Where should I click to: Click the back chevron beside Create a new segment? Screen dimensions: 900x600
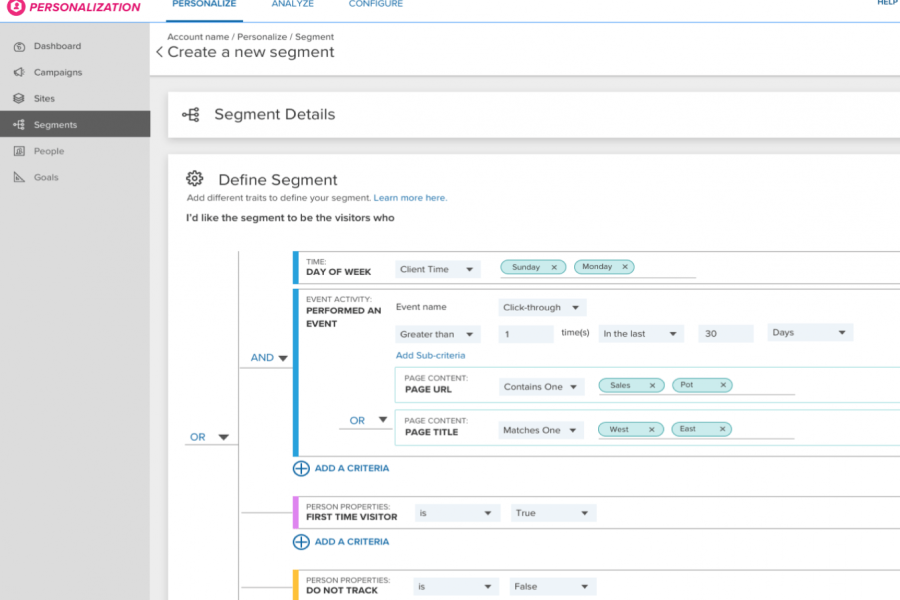(x=159, y=52)
